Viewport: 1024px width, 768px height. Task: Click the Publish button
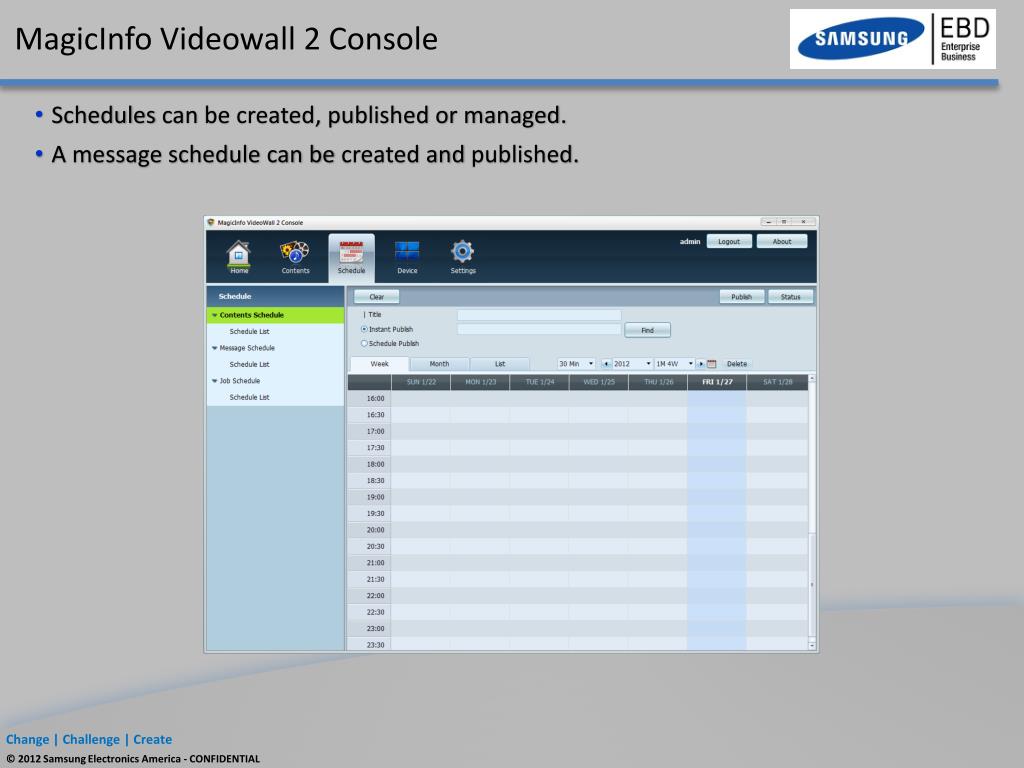point(741,296)
